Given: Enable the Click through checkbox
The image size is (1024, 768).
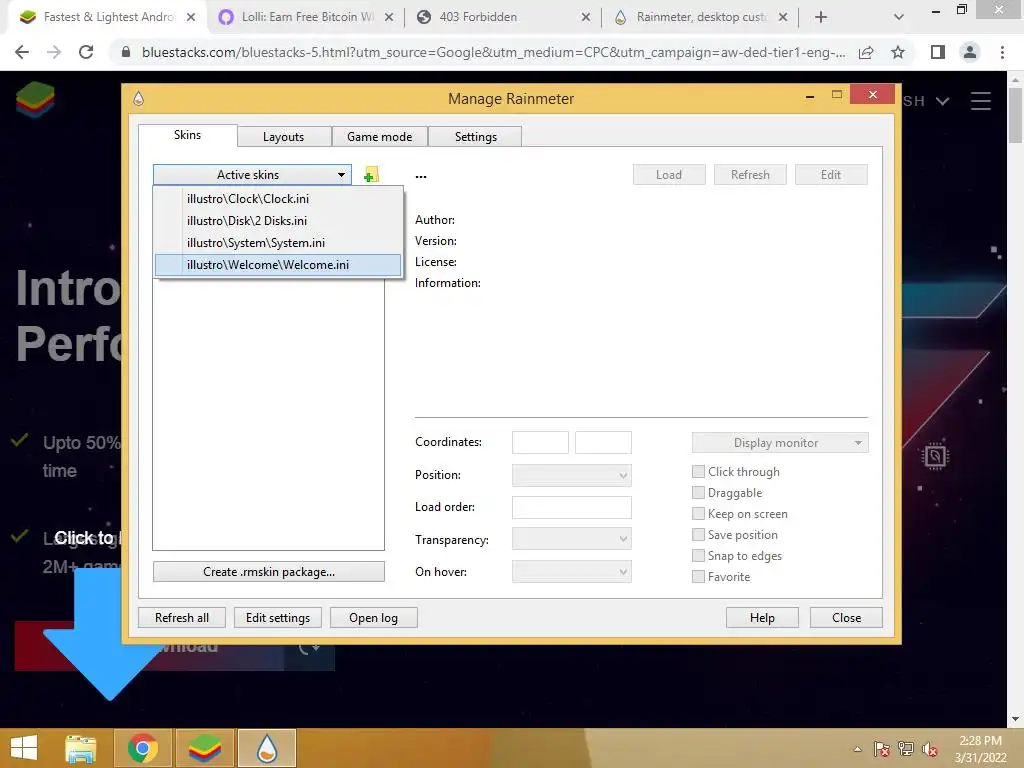Looking at the screenshot, I should point(698,472).
